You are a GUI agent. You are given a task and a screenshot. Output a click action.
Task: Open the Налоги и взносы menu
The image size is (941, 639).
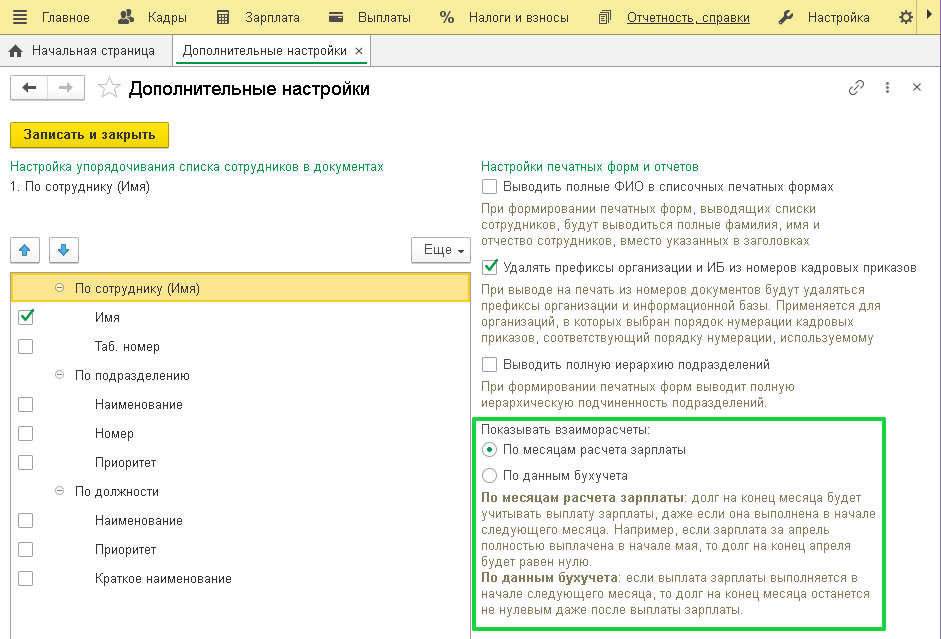(519, 17)
